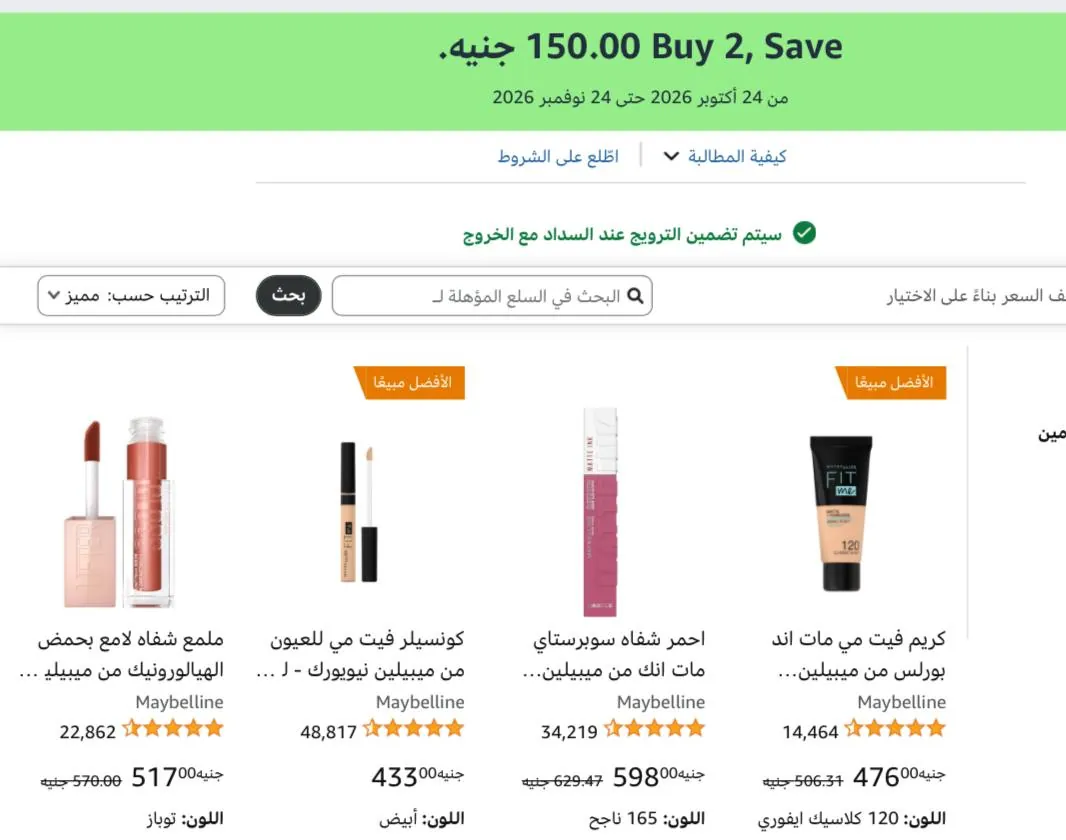
Task: Click star rating of lip gloss with 22,862 reviews
Action: click(173, 729)
